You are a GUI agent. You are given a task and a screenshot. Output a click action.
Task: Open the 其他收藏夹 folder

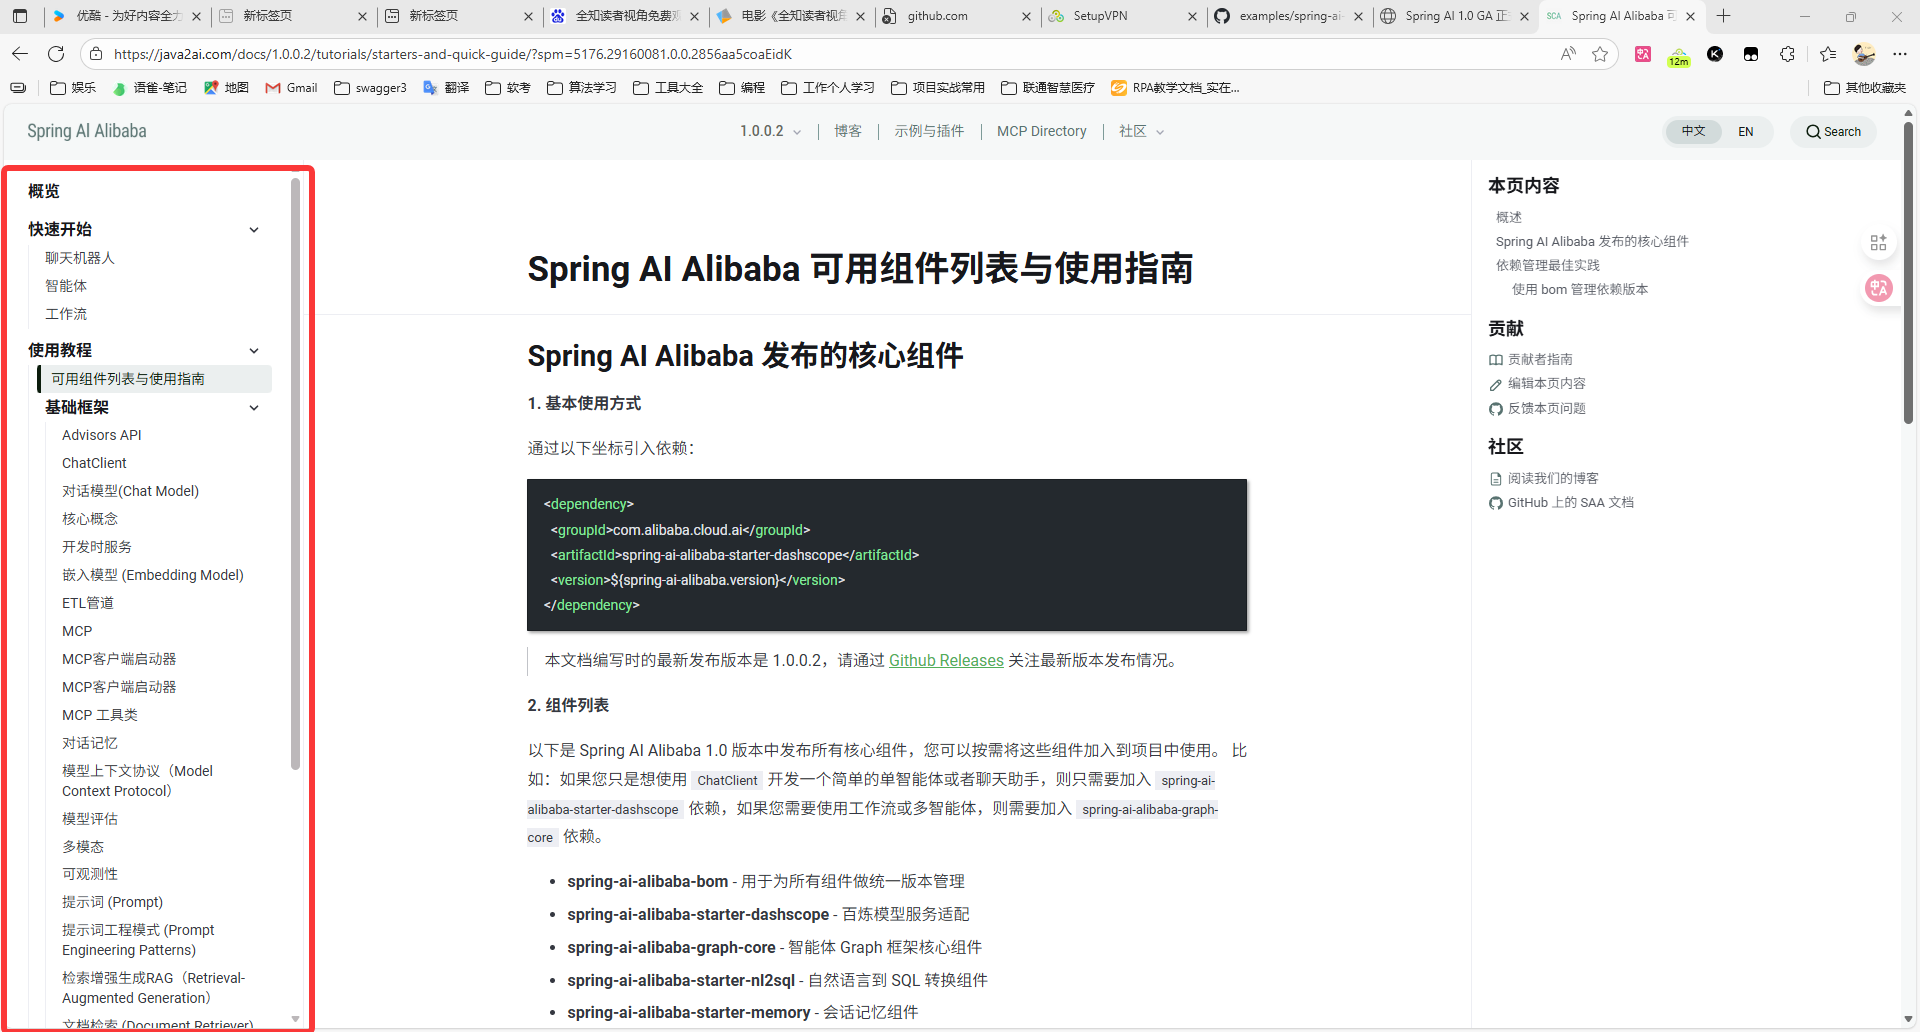click(x=1865, y=88)
